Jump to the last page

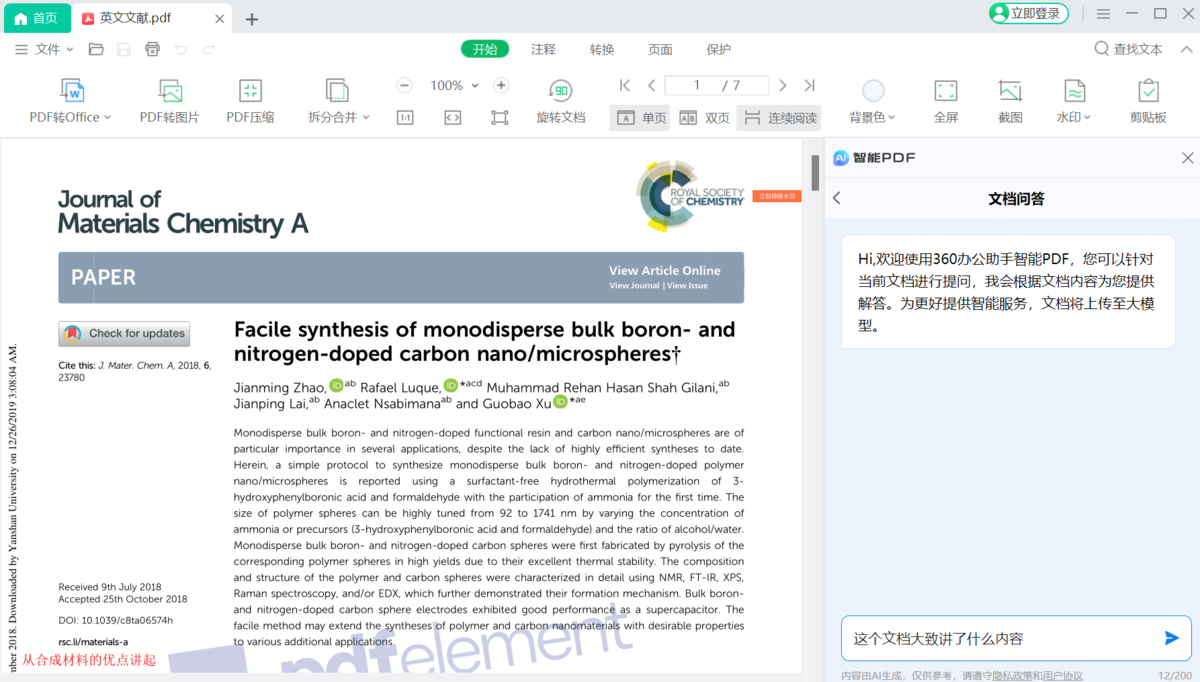pos(809,86)
